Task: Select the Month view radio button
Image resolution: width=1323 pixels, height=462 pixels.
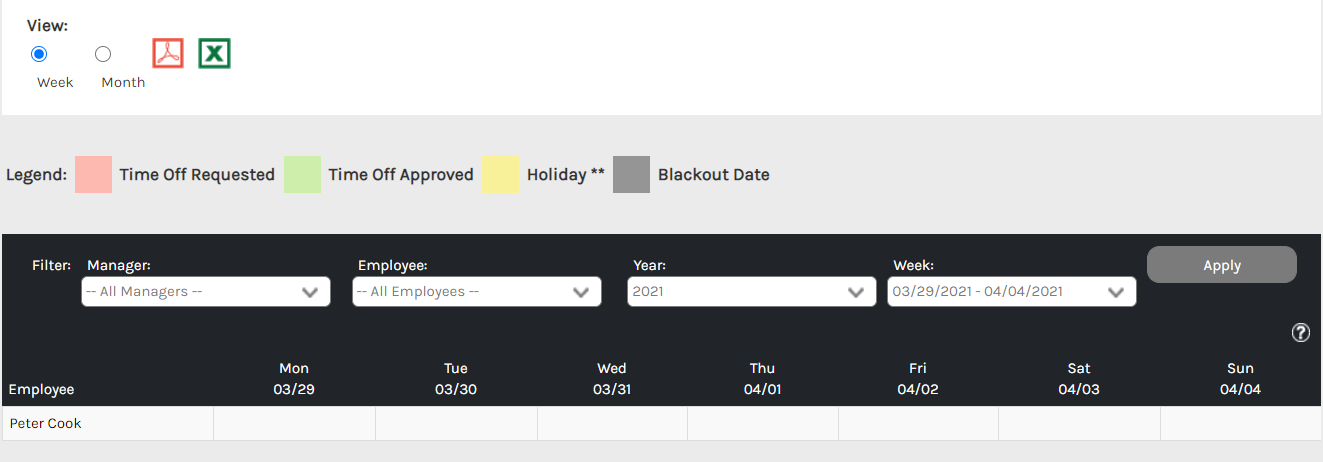Action: pyautogui.click(x=103, y=54)
